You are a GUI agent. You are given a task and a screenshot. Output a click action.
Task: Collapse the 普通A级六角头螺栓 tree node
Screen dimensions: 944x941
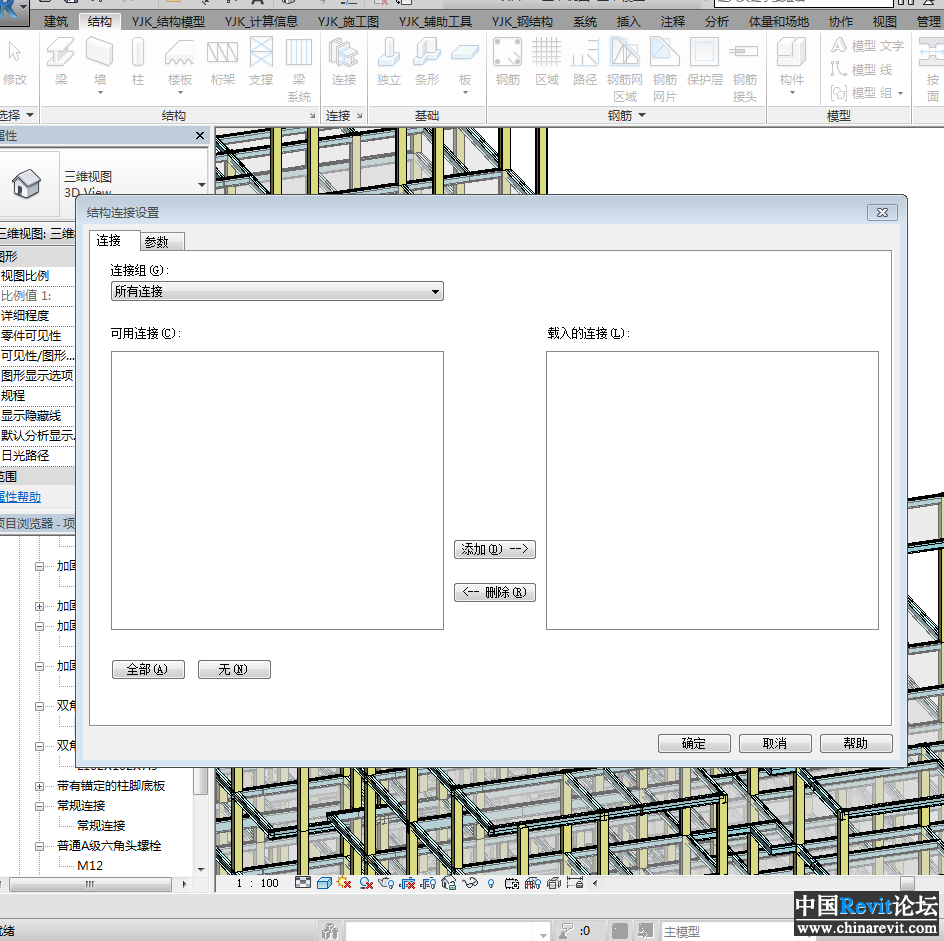[39, 846]
